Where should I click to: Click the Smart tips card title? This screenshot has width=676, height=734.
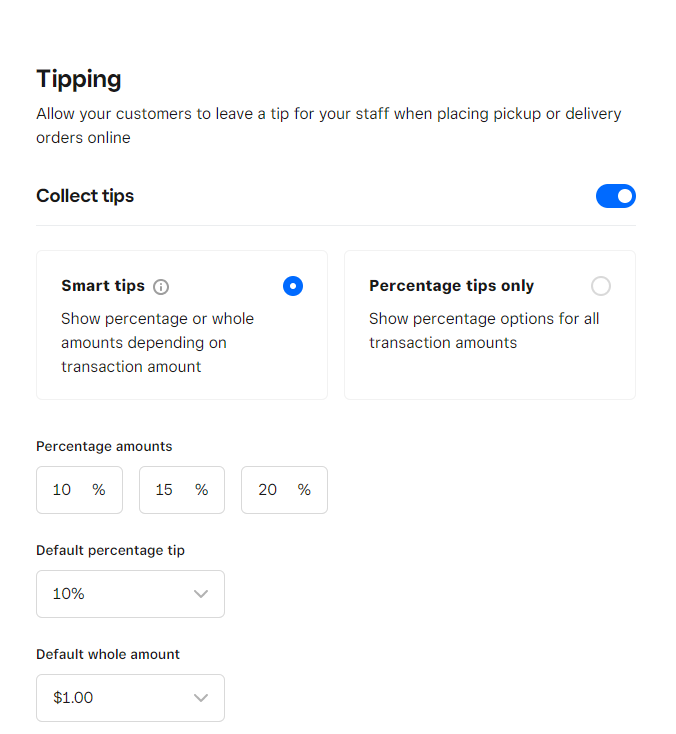point(103,286)
